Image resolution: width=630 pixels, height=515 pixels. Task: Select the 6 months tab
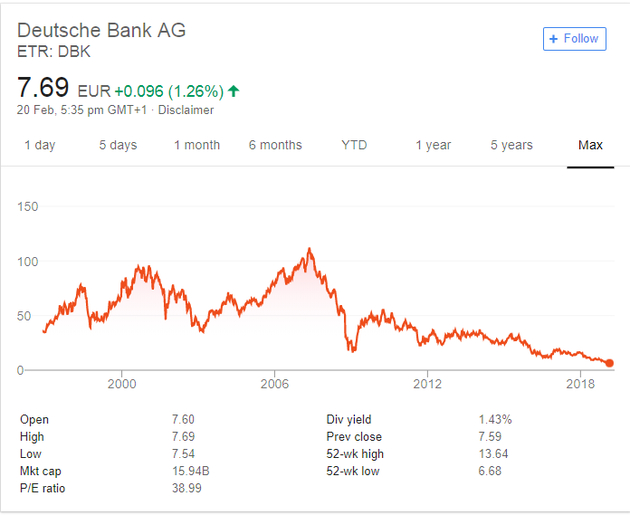pos(275,145)
